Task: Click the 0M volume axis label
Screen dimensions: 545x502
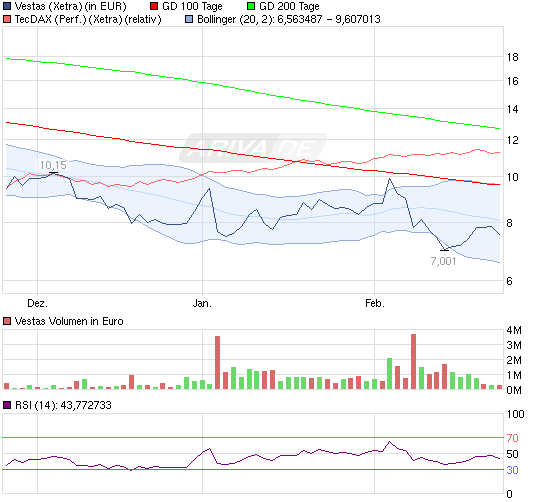Action: (x=514, y=390)
